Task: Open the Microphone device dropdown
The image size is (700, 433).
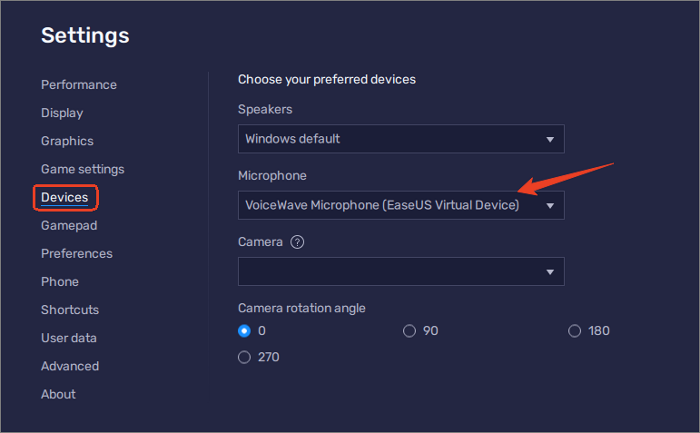Action: [x=401, y=206]
